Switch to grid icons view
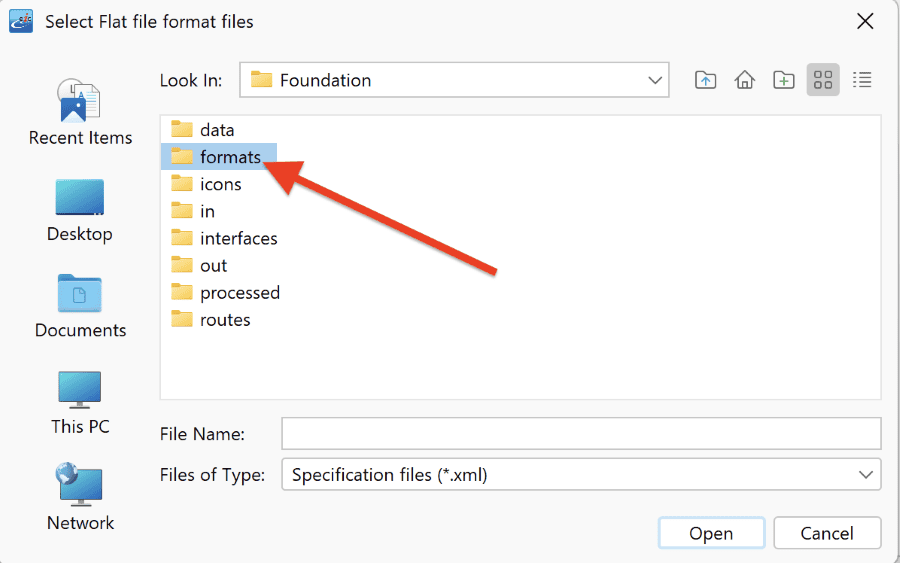Image resolution: width=900 pixels, height=563 pixels. [823, 80]
